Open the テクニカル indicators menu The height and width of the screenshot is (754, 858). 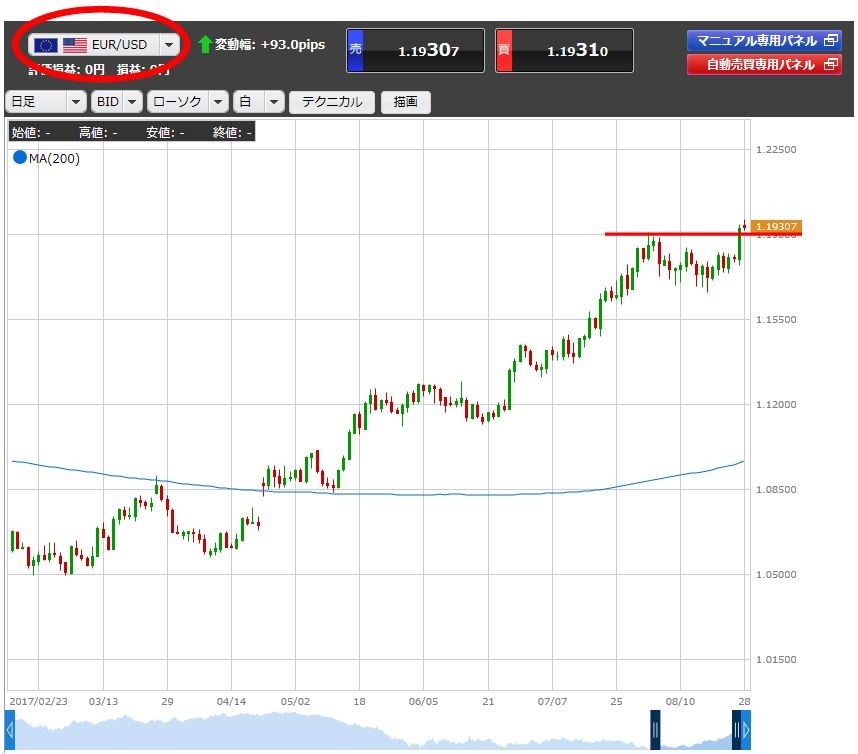332,102
